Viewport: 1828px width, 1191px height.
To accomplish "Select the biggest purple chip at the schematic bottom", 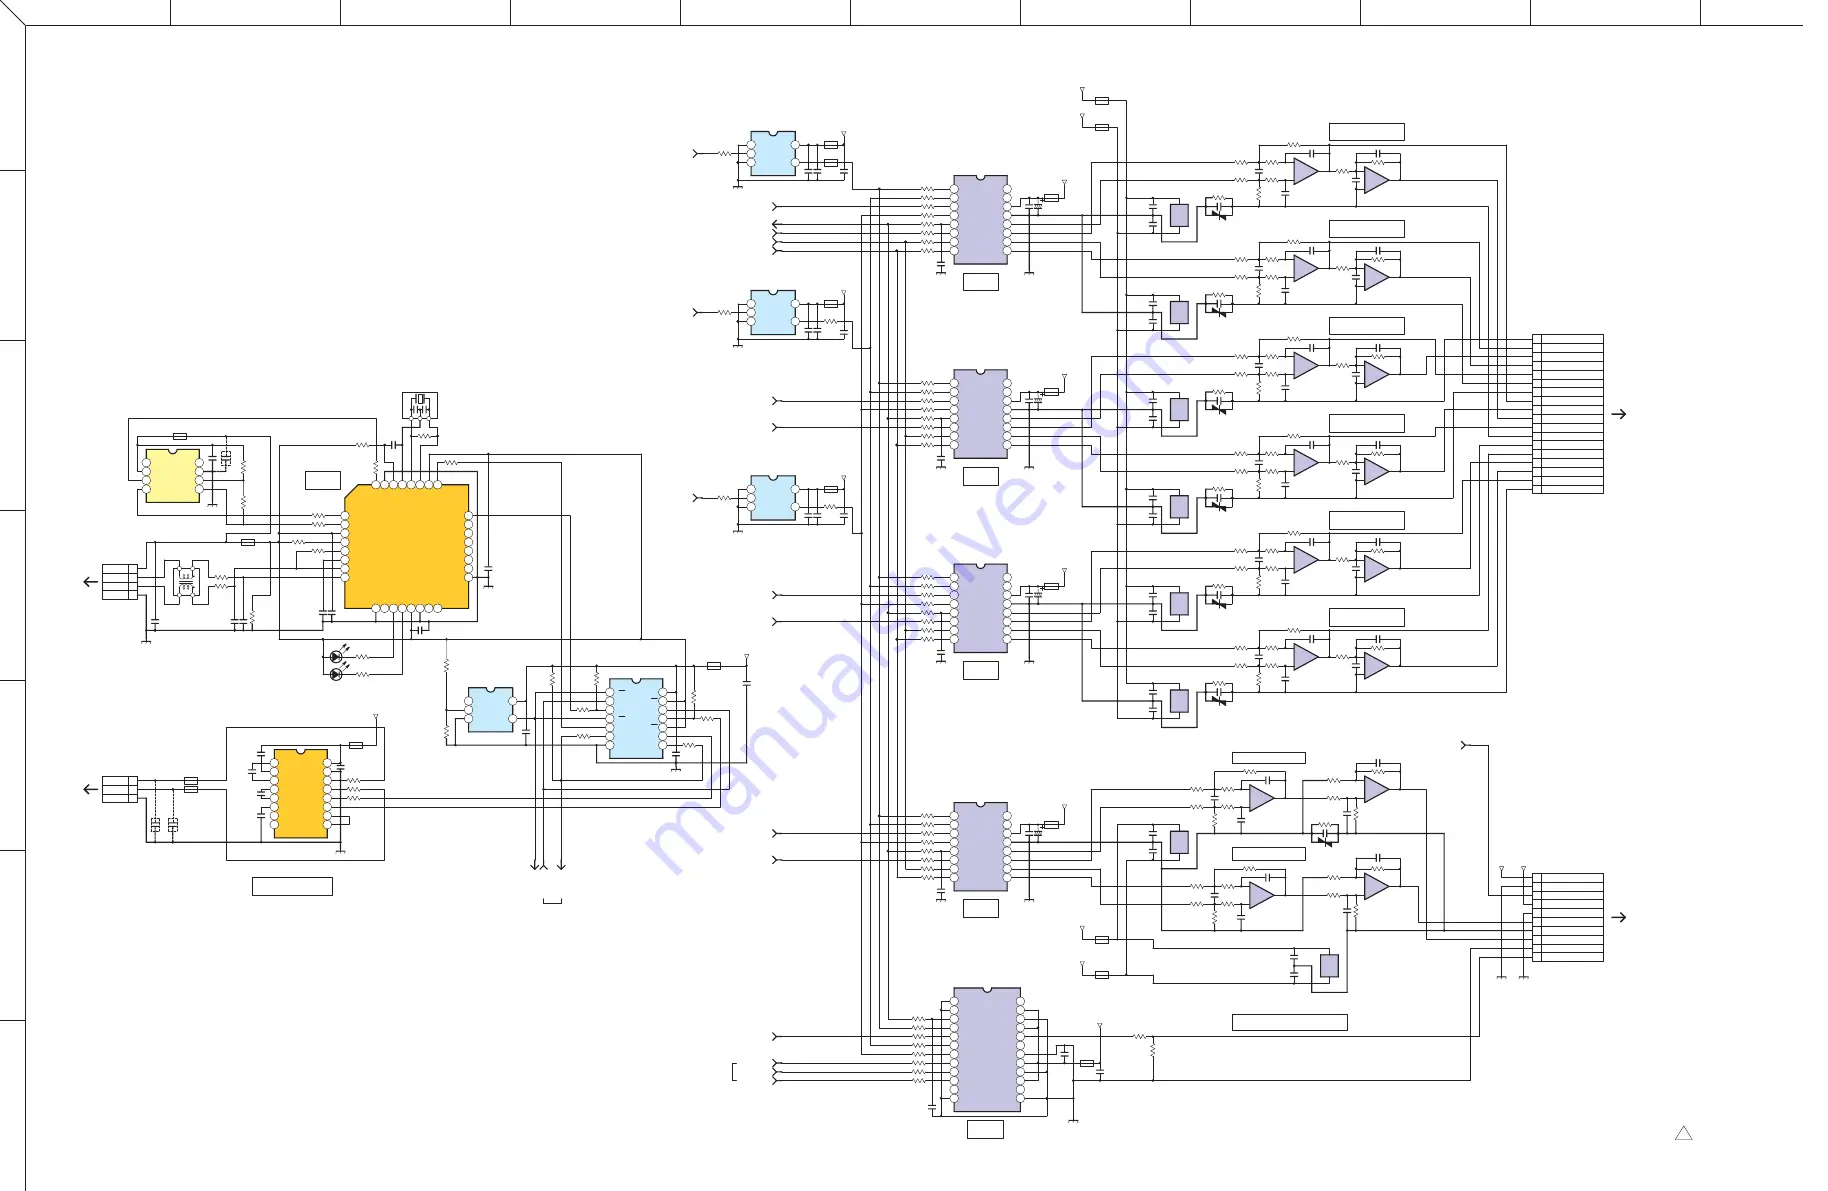I will click(x=987, y=1050).
